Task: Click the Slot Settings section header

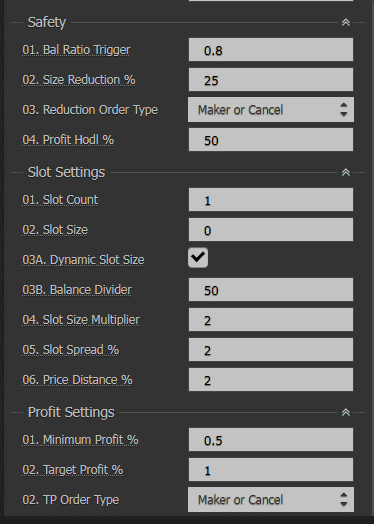Action: [66, 172]
